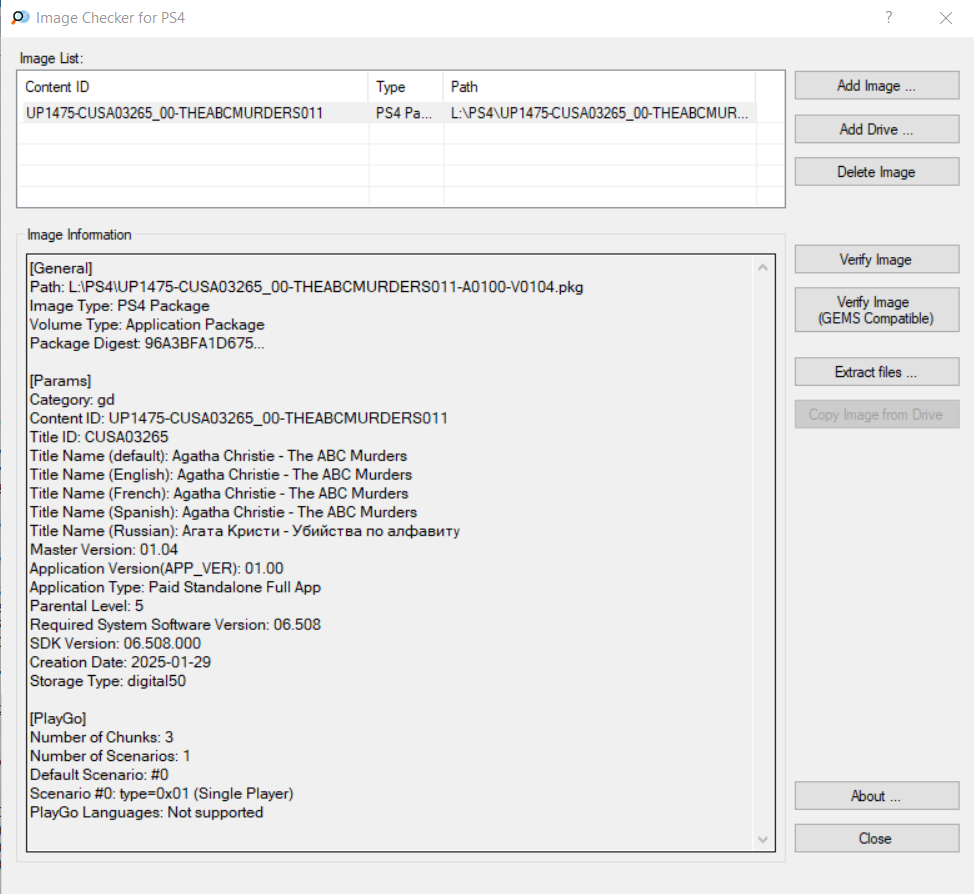The width and height of the screenshot is (974, 894).
Task: Click the About button
Action: pyautogui.click(x=876, y=796)
